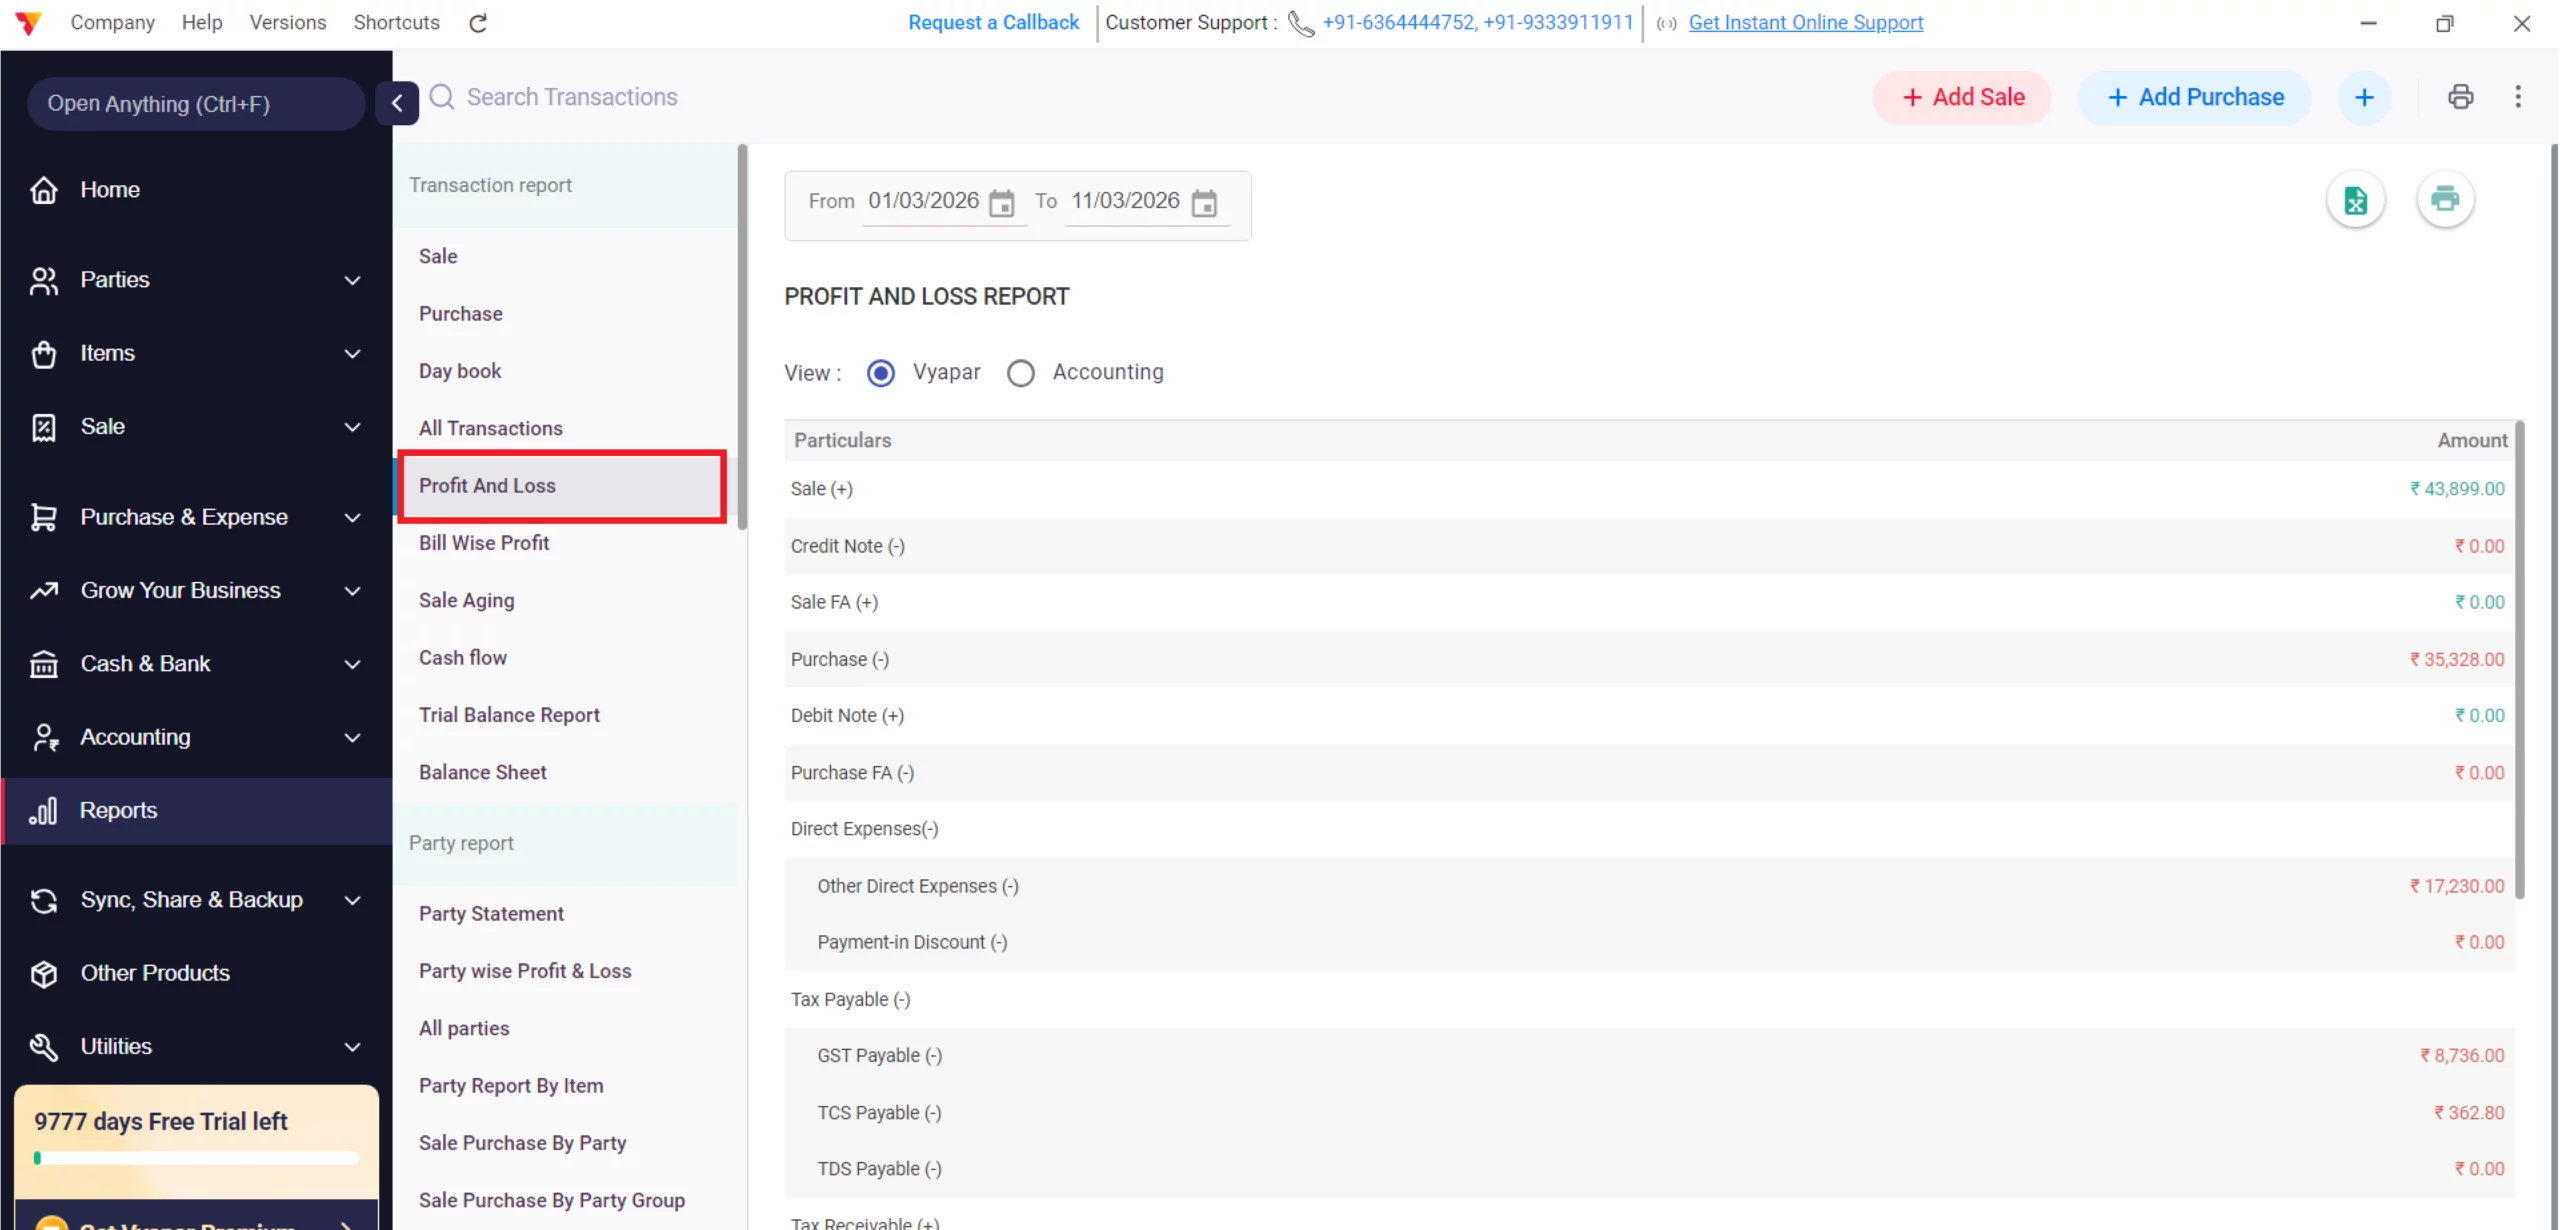
Task: Click the printer icon in top toolbar
Action: tap(2460, 97)
